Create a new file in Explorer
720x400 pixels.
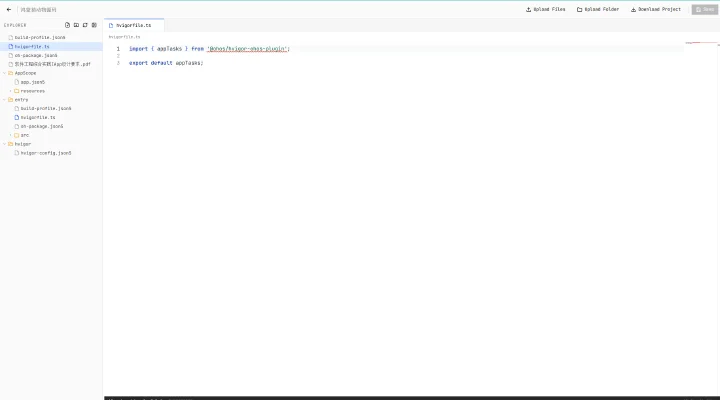[68, 25]
